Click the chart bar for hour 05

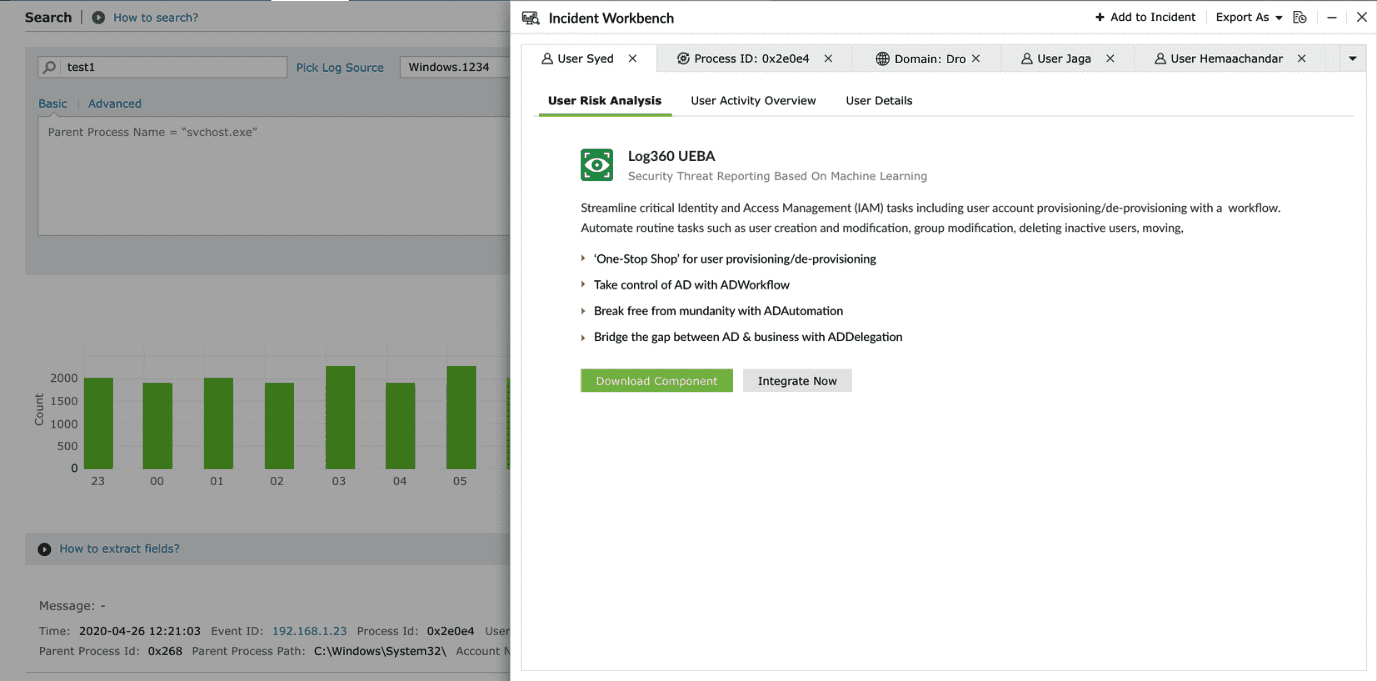461,417
